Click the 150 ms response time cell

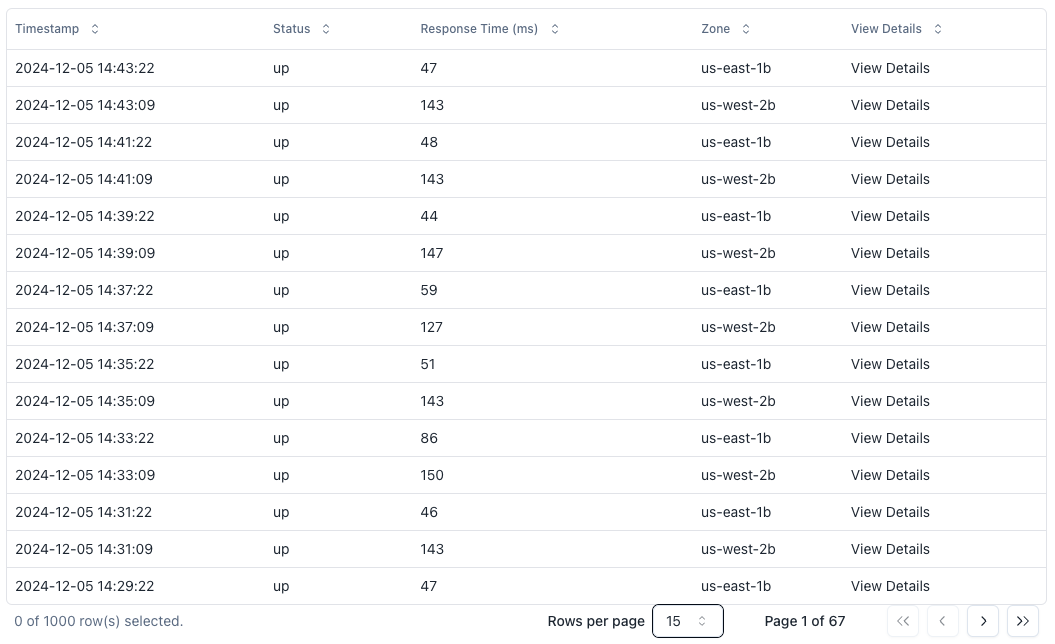(432, 475)
